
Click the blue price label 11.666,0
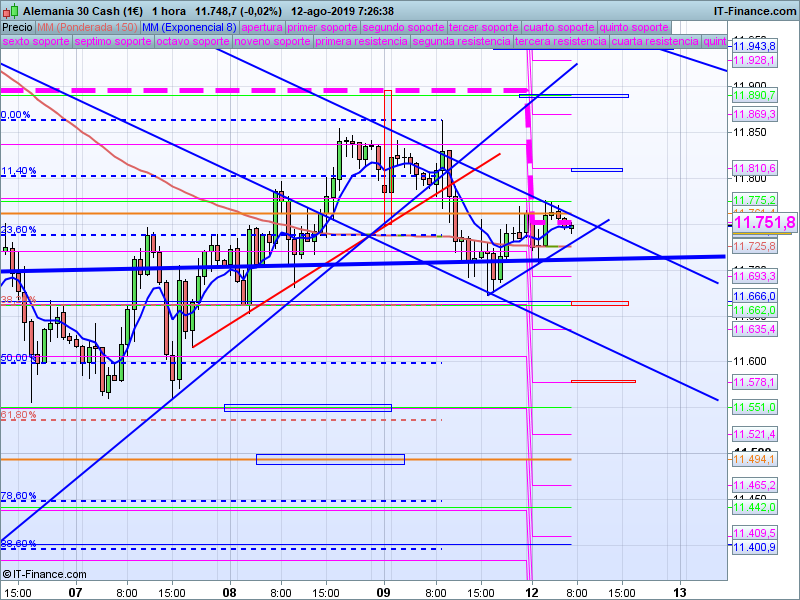(x=755, y=296)
